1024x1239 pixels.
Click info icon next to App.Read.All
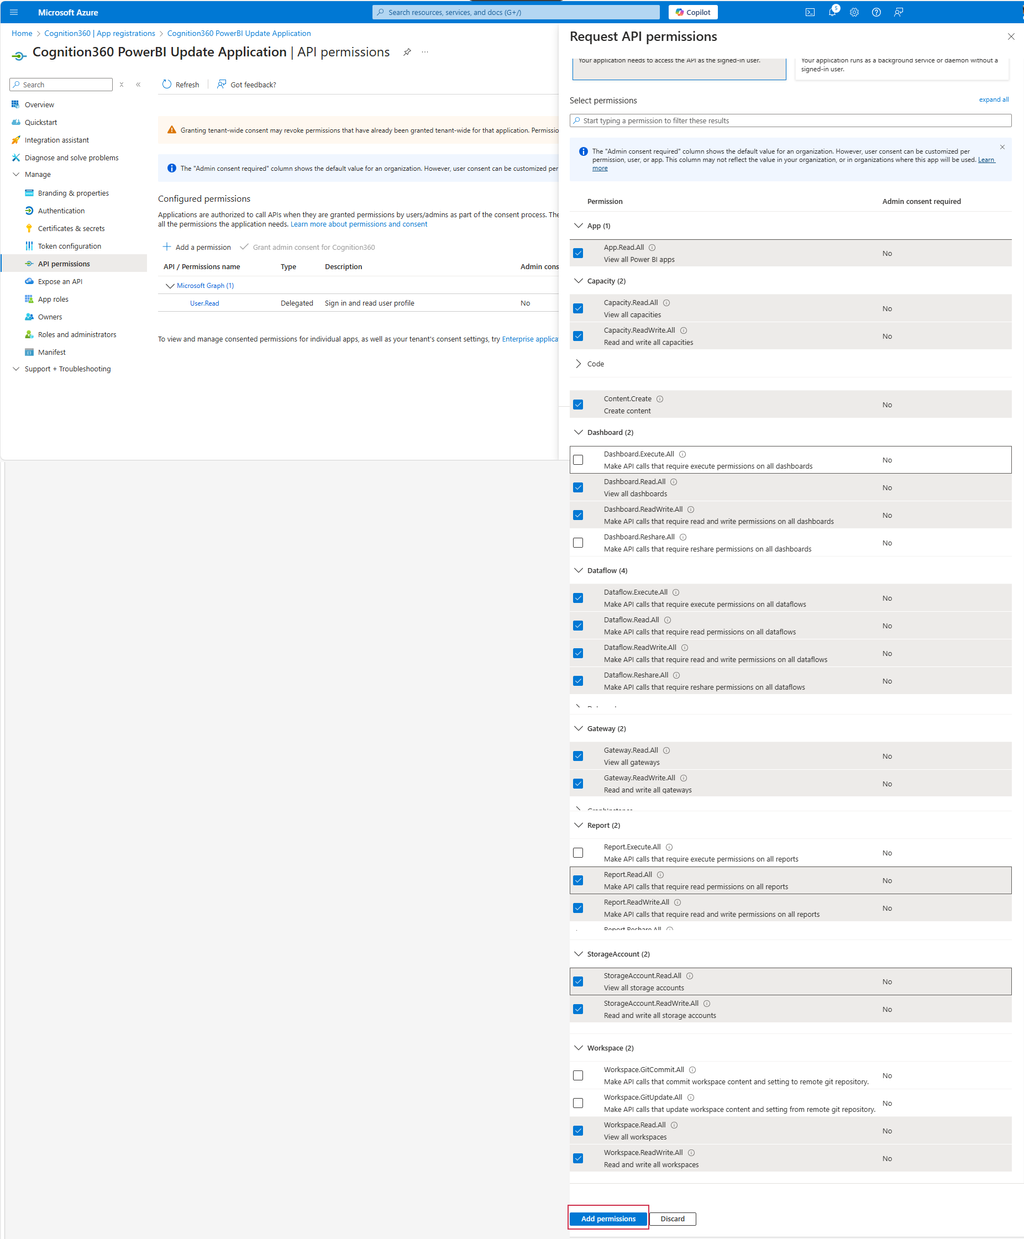pyautogui.click(x=652, y=247)
